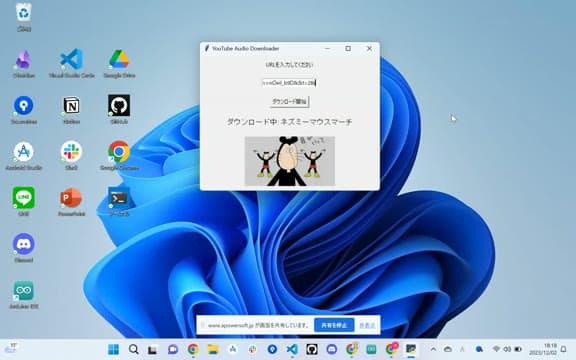This screenshot has width=576, height=360.
Task: Open the Windows Start menu
Action: [x=114, y=349]
